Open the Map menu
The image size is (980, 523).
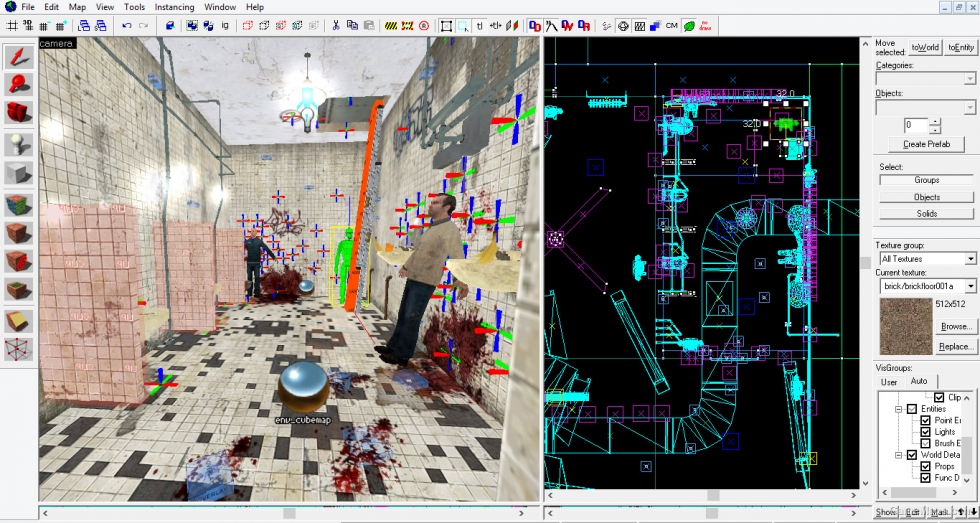coord(78,7)
